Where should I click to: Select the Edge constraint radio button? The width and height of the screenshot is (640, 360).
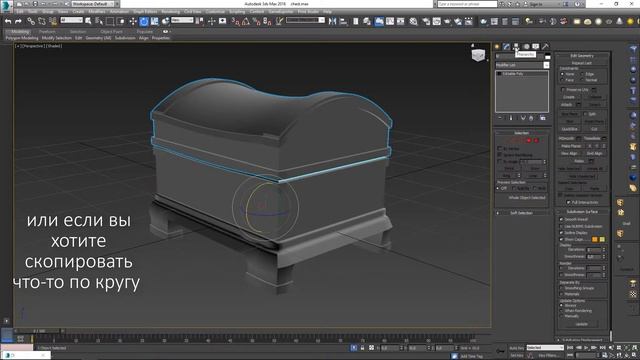(582, 74)
